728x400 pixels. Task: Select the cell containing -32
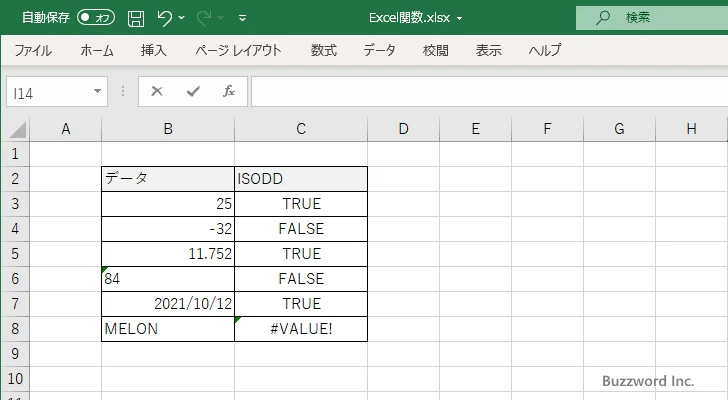(168, 229)
